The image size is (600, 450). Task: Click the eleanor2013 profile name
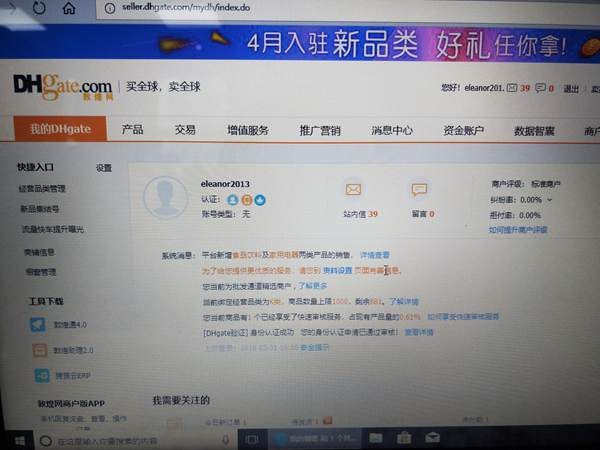[225, 184]
